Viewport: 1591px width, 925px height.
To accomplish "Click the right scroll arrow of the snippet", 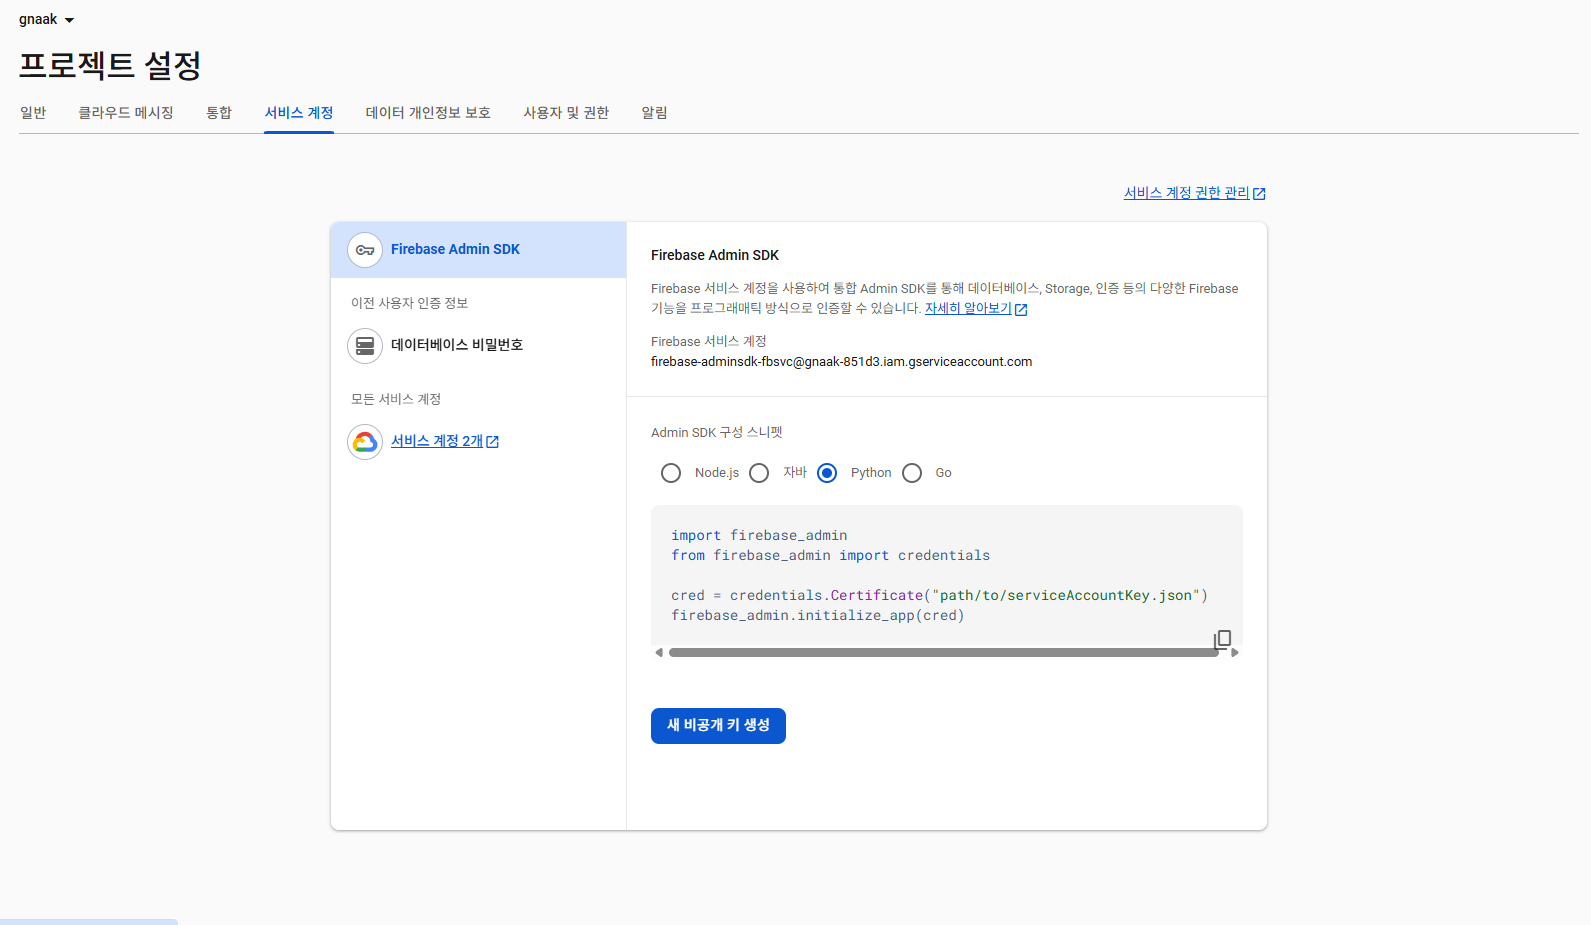I will click(1235, 652).
